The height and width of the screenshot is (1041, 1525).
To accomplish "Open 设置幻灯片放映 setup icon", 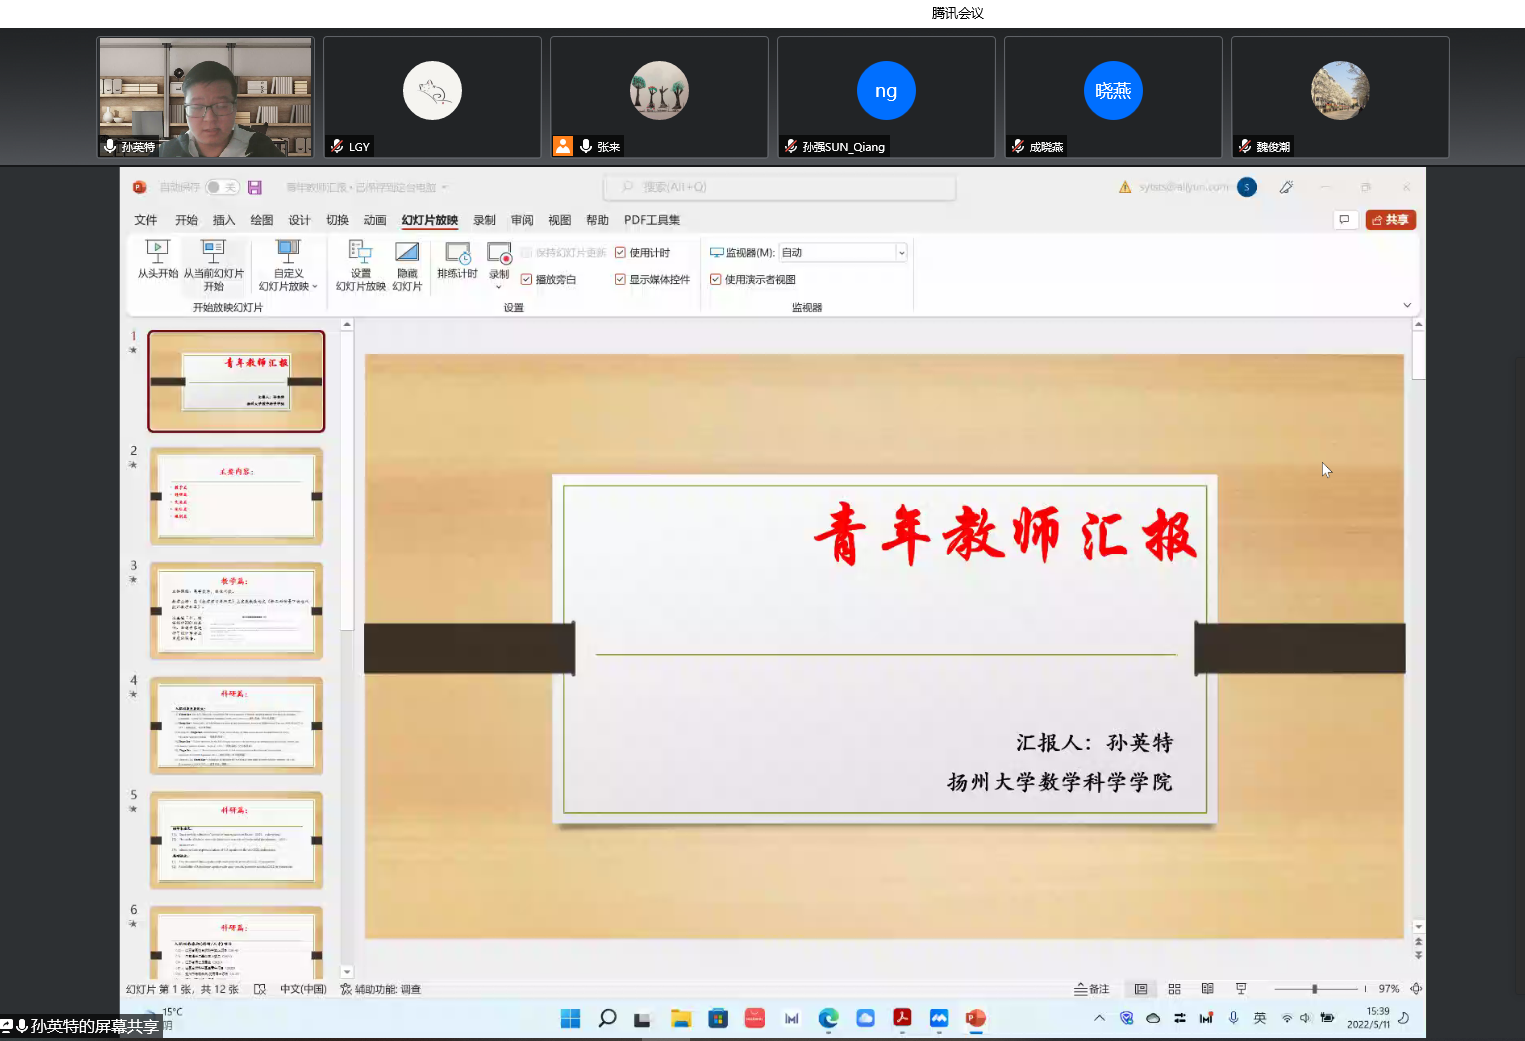I will [x=360, y=252].
